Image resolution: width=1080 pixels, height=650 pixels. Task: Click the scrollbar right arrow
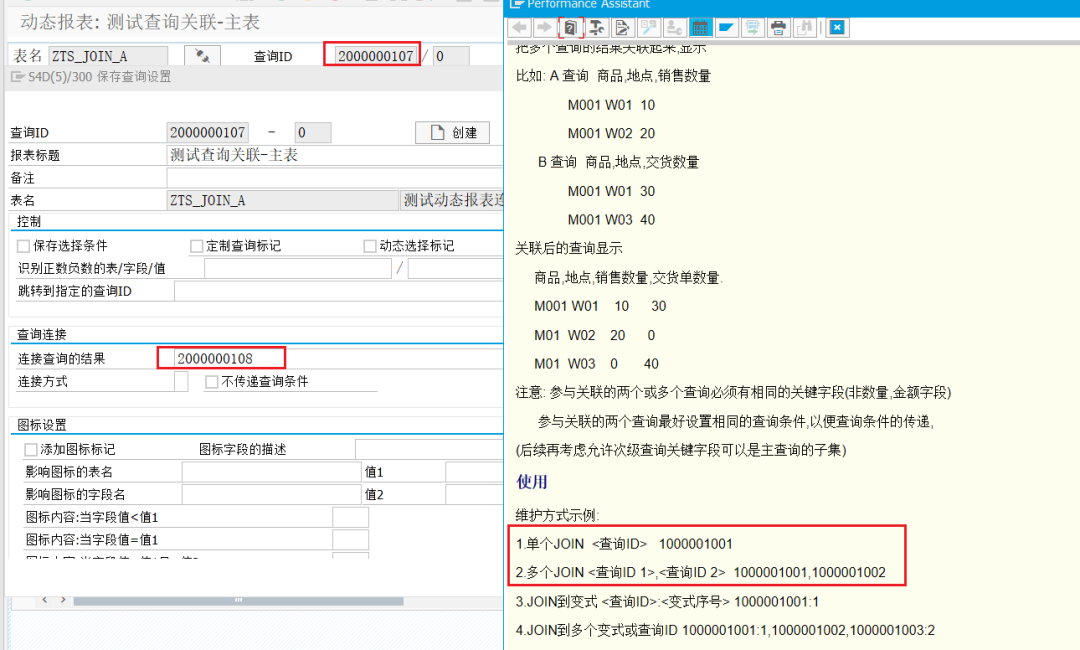coord(63,600)
